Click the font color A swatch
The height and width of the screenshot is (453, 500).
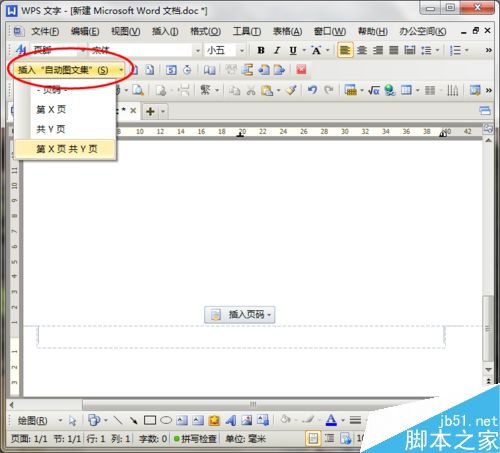[331, 420]
